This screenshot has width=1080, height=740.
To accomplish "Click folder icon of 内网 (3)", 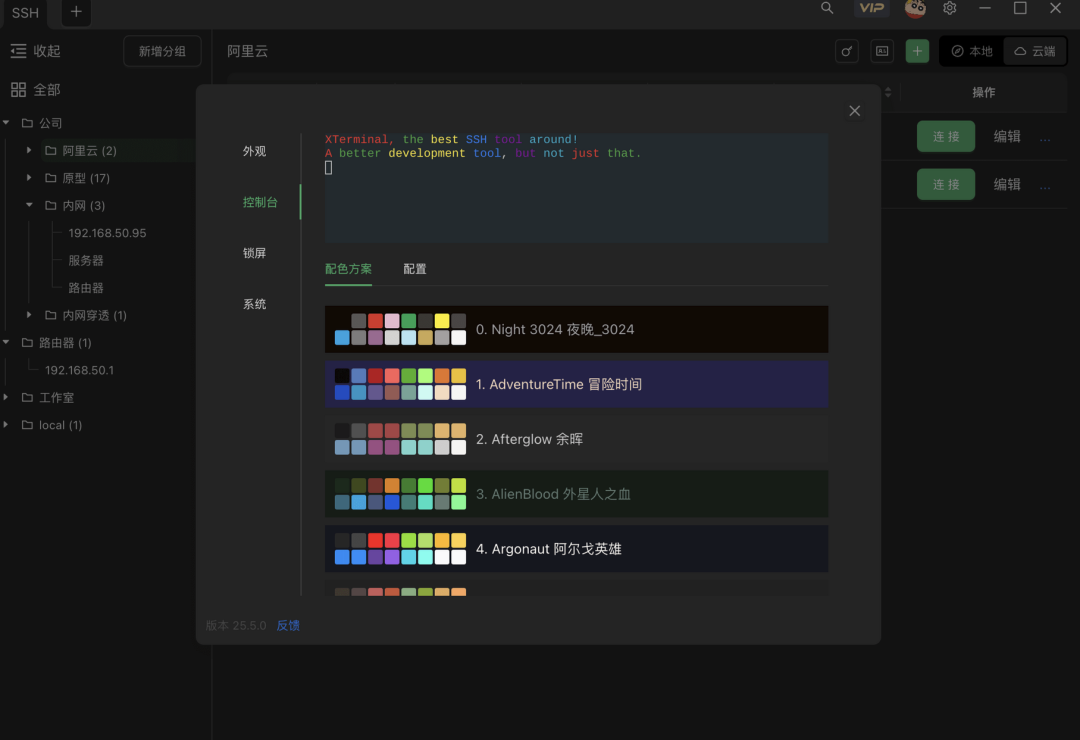I will point(51,205).
